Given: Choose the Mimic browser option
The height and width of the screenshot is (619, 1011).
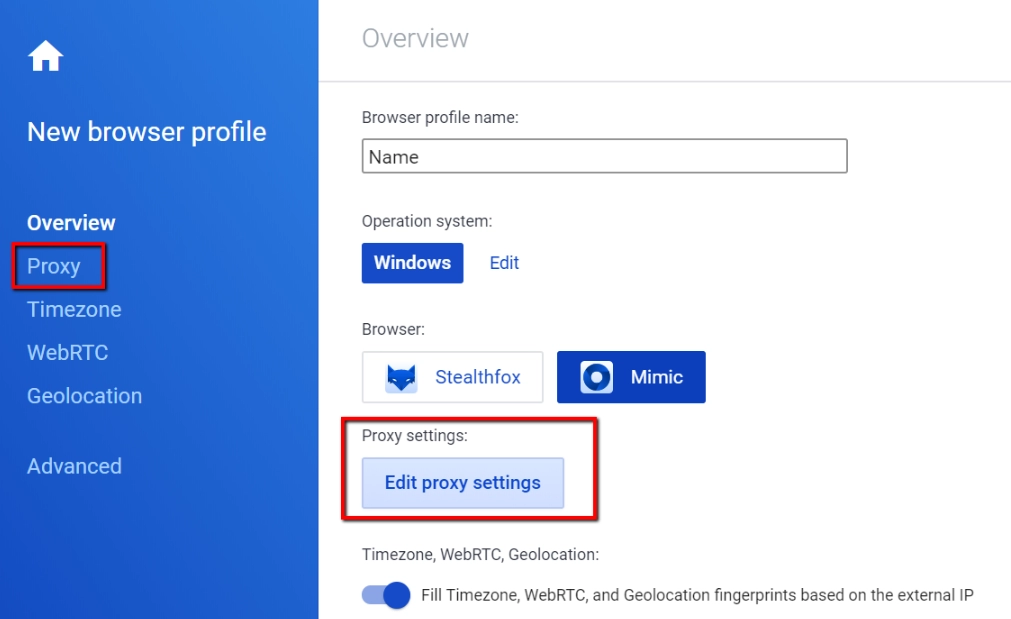Looking at the screenshot, I should click(x=631, y=377).
